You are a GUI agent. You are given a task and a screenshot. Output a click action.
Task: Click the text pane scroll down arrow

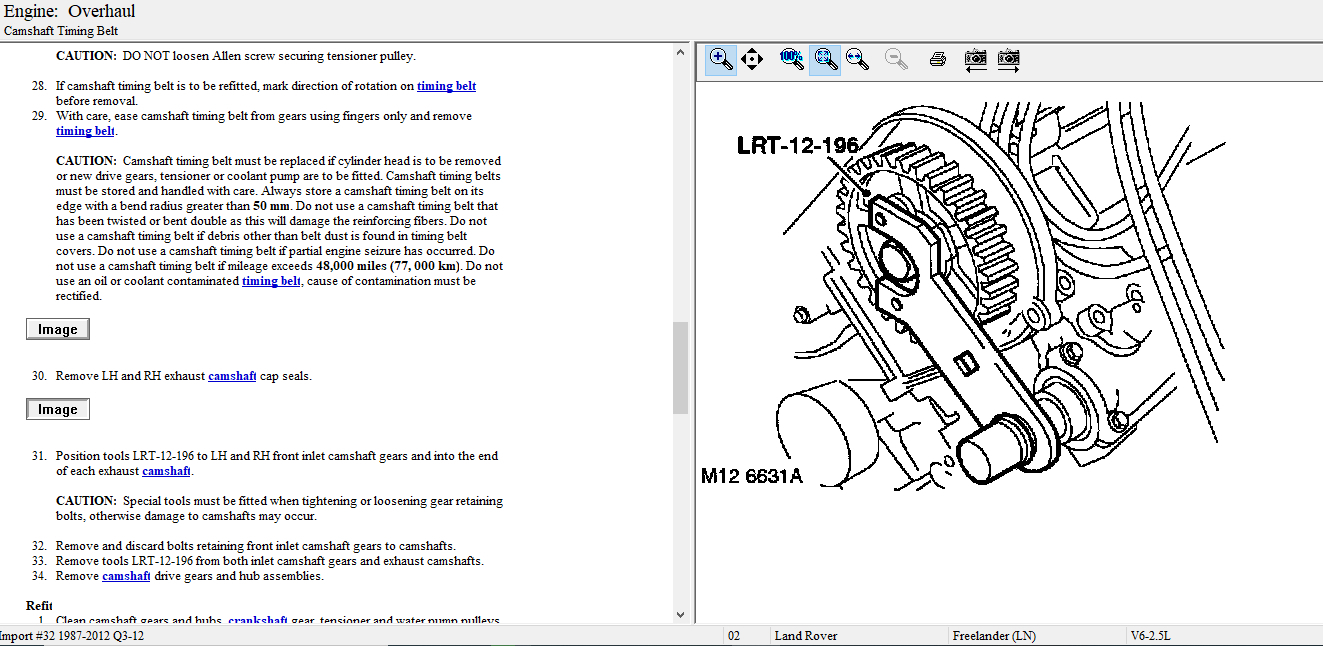pyautogui.click(x=681, y=615)
